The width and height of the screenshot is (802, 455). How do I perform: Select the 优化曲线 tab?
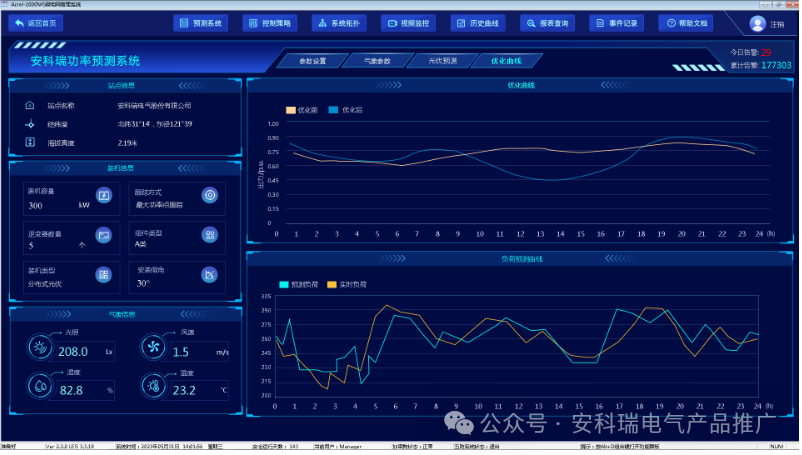click(506, 61)
